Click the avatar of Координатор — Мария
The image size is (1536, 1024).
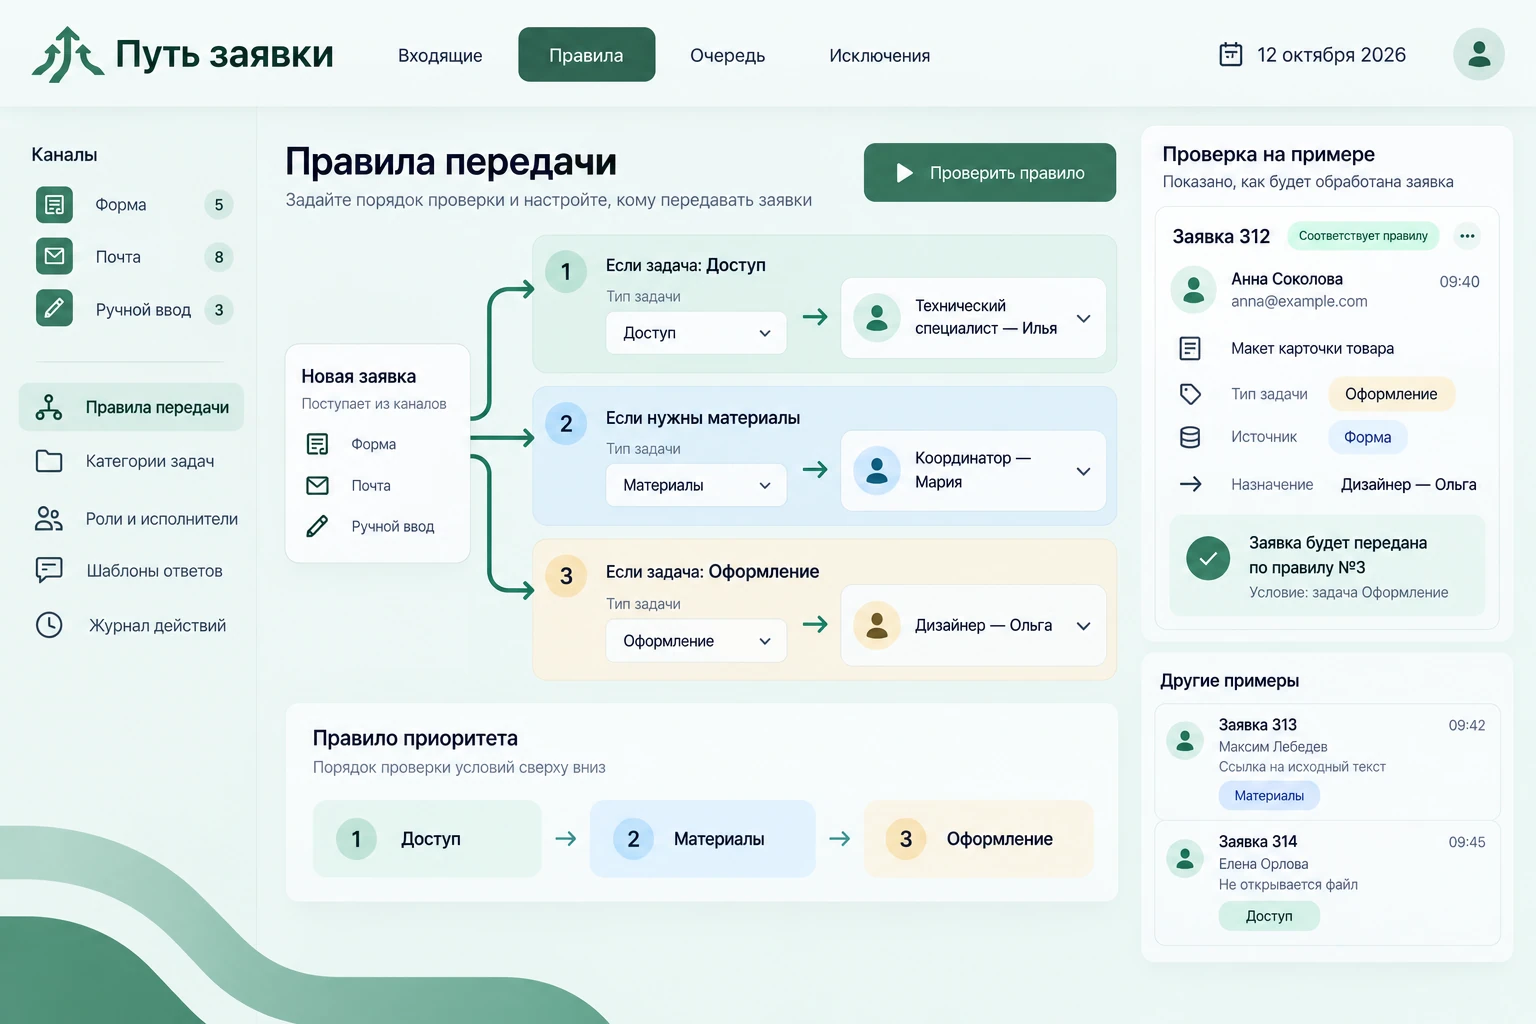877,471
